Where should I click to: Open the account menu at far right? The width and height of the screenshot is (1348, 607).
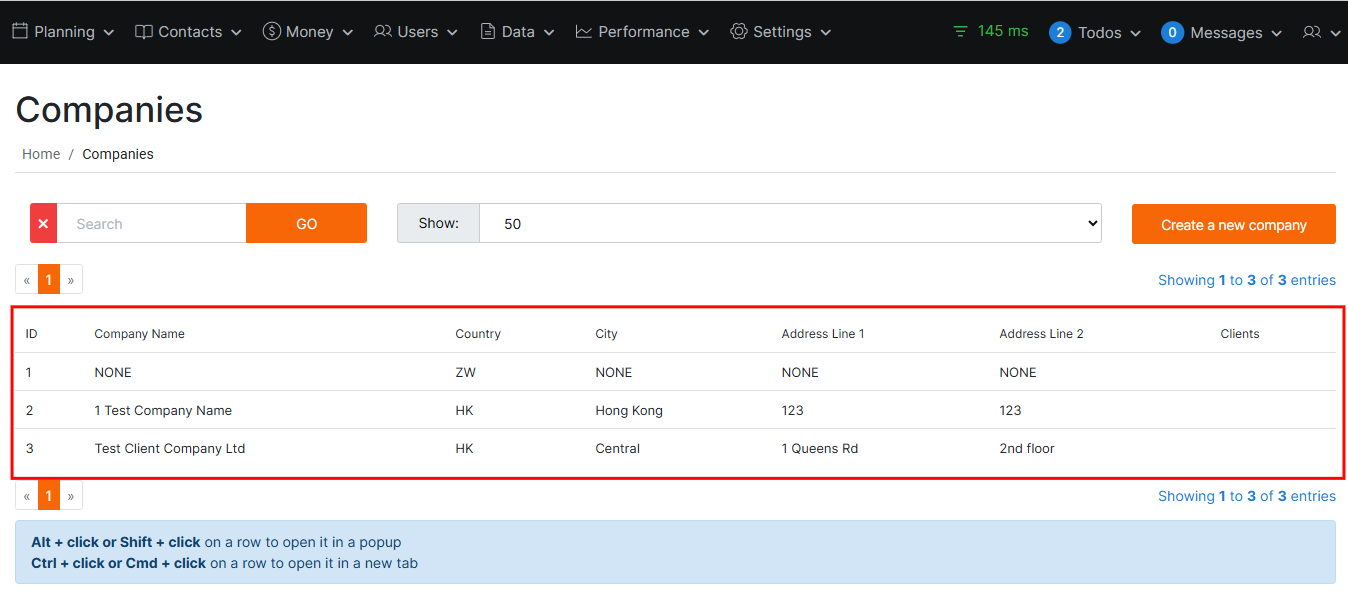pyautogui.click(x=1321, y=32)
